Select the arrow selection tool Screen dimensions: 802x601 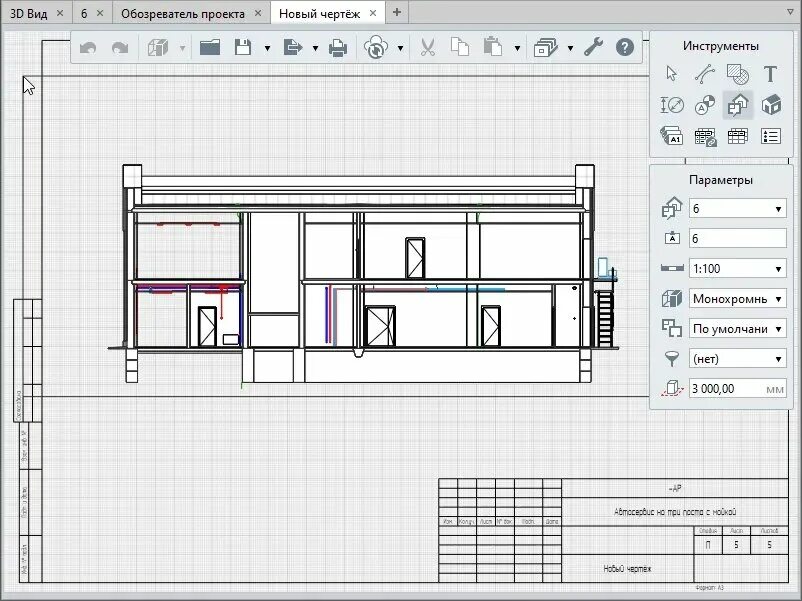[672, 74]
